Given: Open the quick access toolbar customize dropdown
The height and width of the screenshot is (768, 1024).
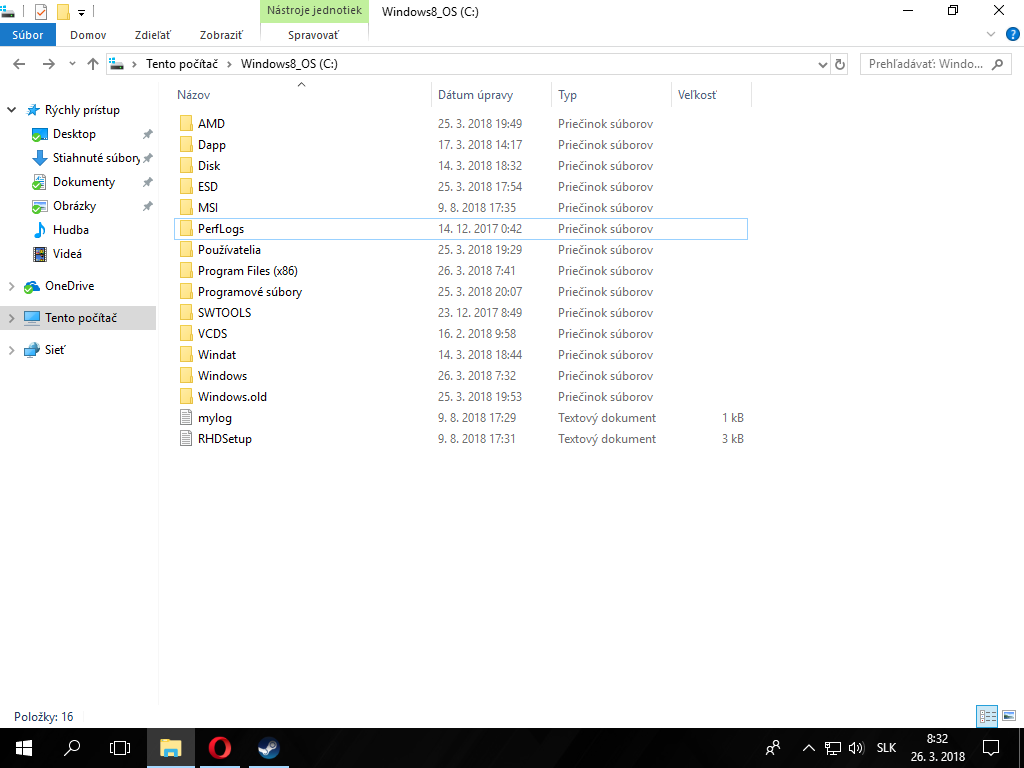Looking at the screenshot, I should (x=81, y=12).
